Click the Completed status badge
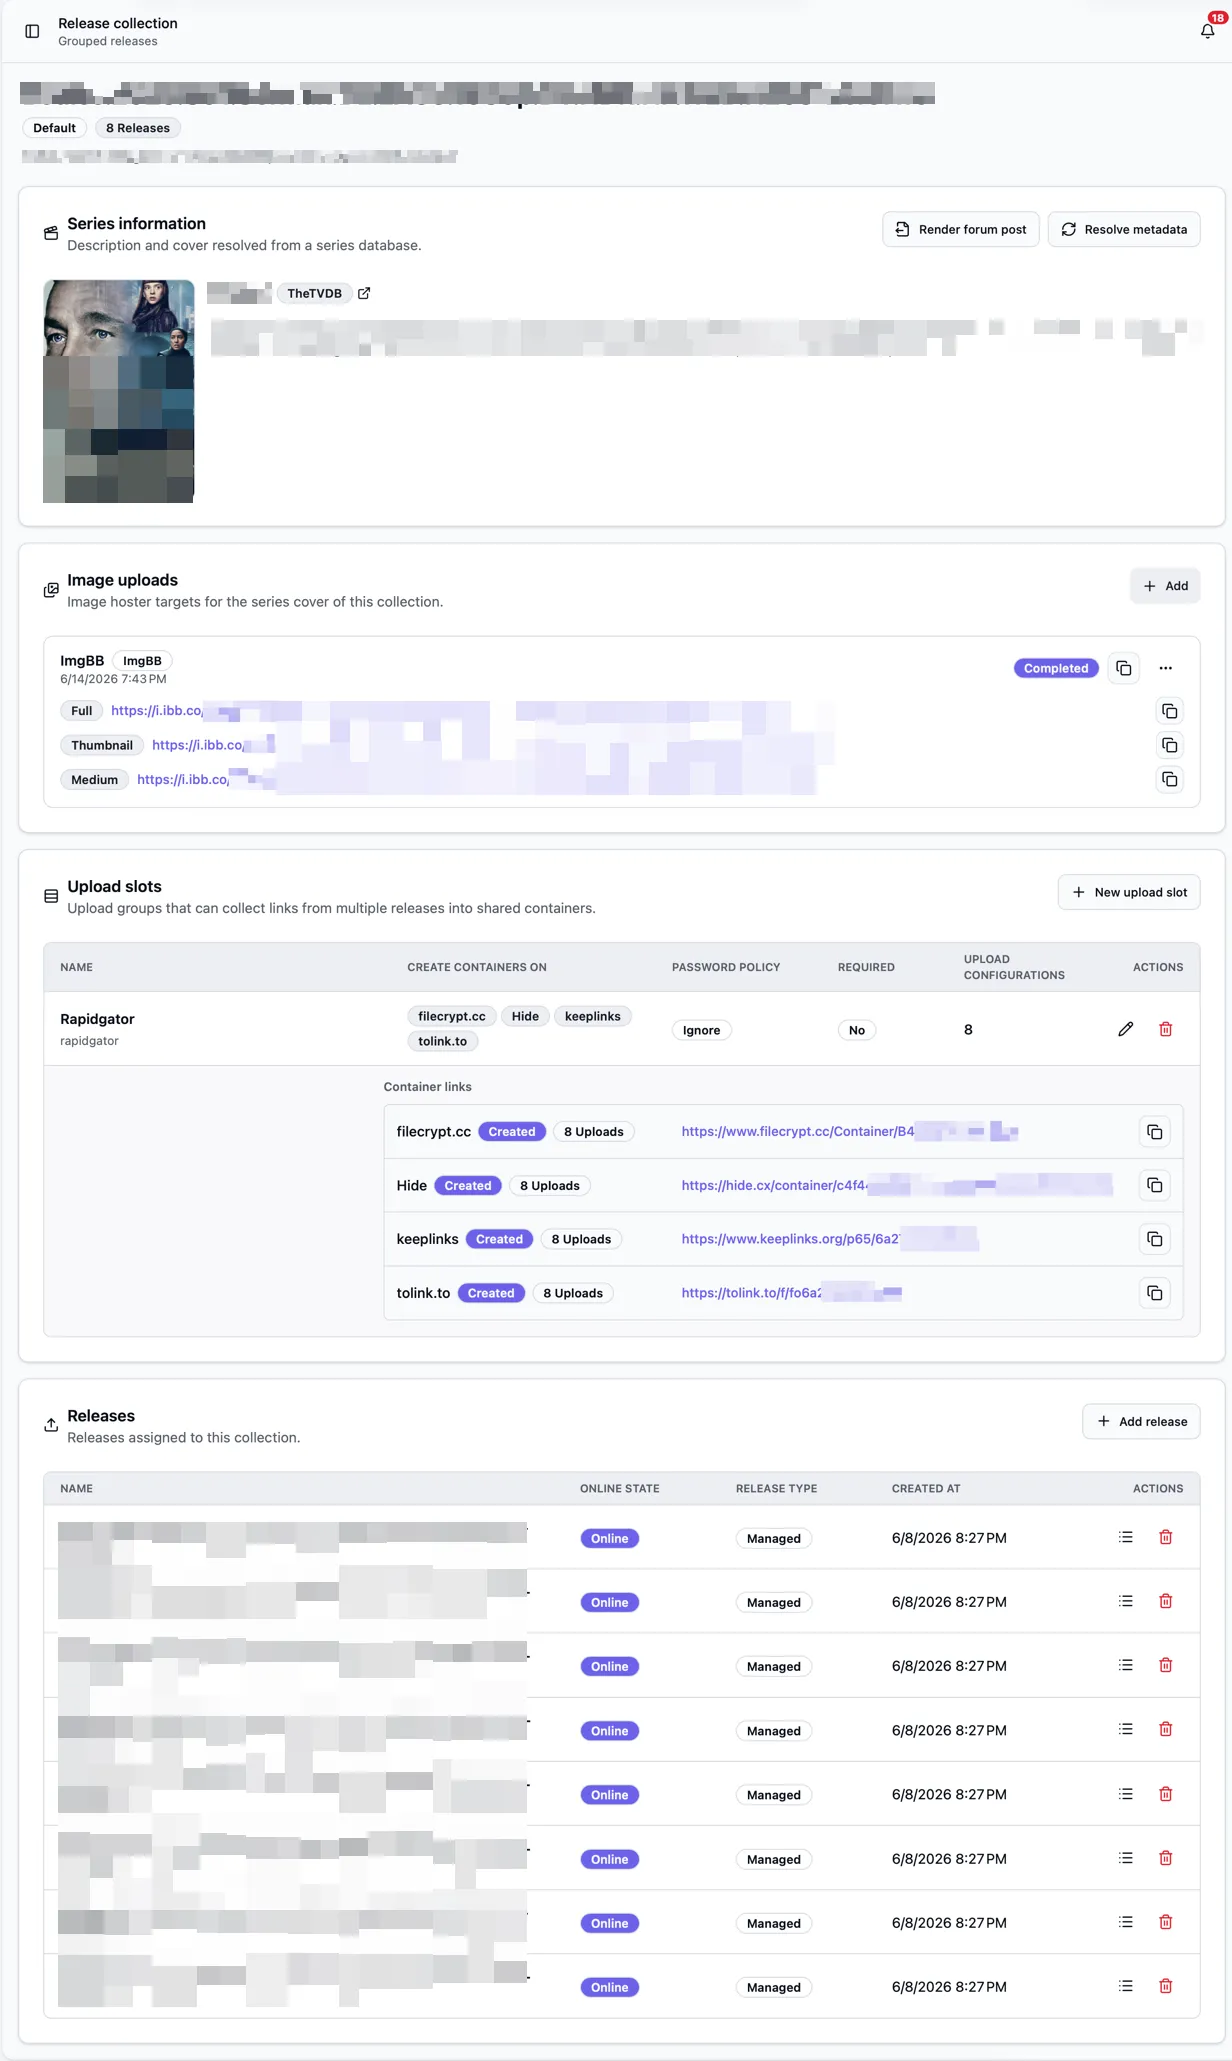The width and height of the screenshot is (1232, 2061). tap(1056, 668)
